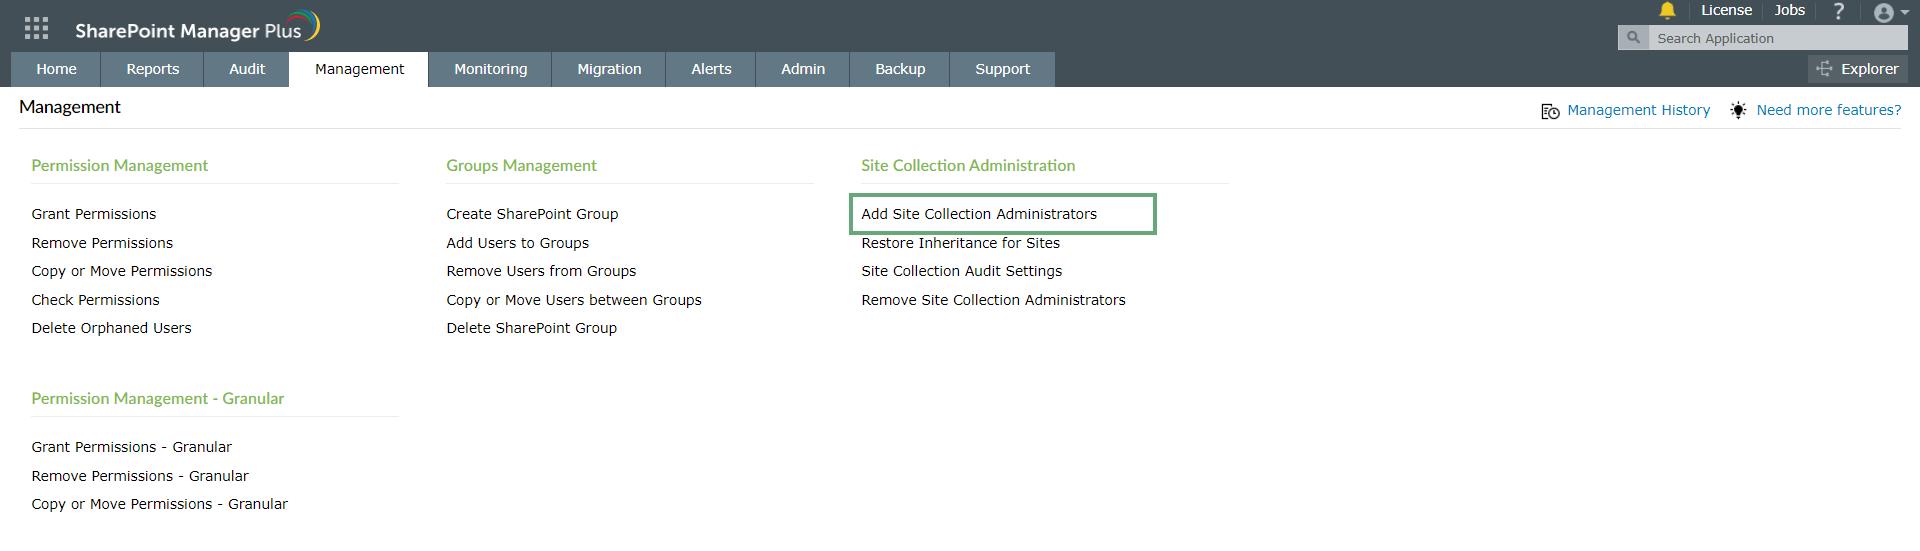Click the License link
This screenshot has height=551, width=1920.
tap(1726, 10)
